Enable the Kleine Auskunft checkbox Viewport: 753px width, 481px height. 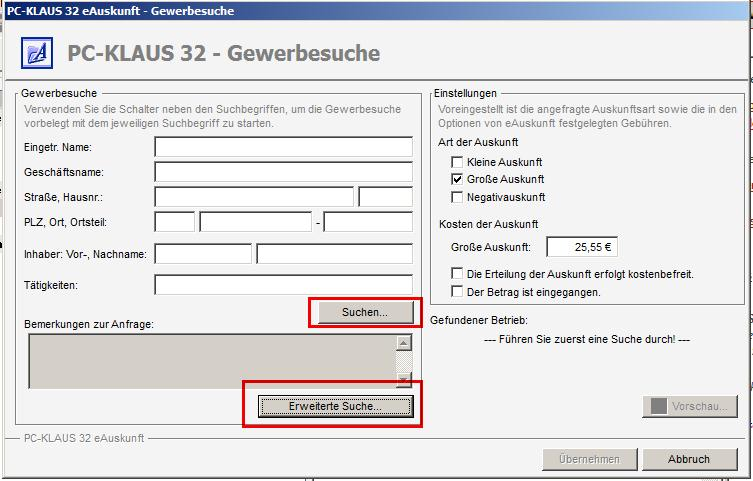(458, 162)
